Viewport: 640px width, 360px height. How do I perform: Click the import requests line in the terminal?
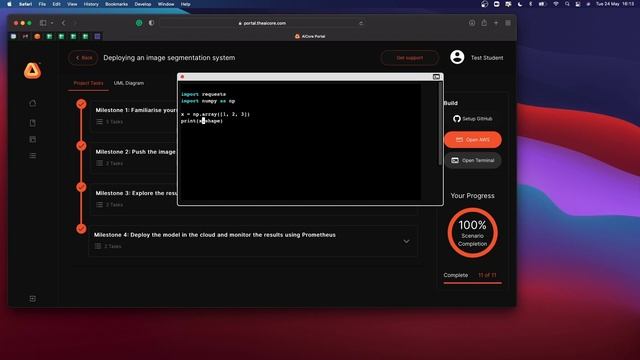(x=203, y=94)
